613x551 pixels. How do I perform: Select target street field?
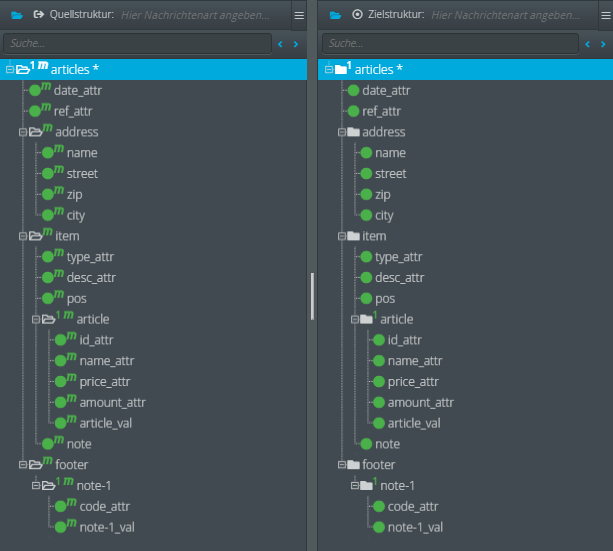391,174
